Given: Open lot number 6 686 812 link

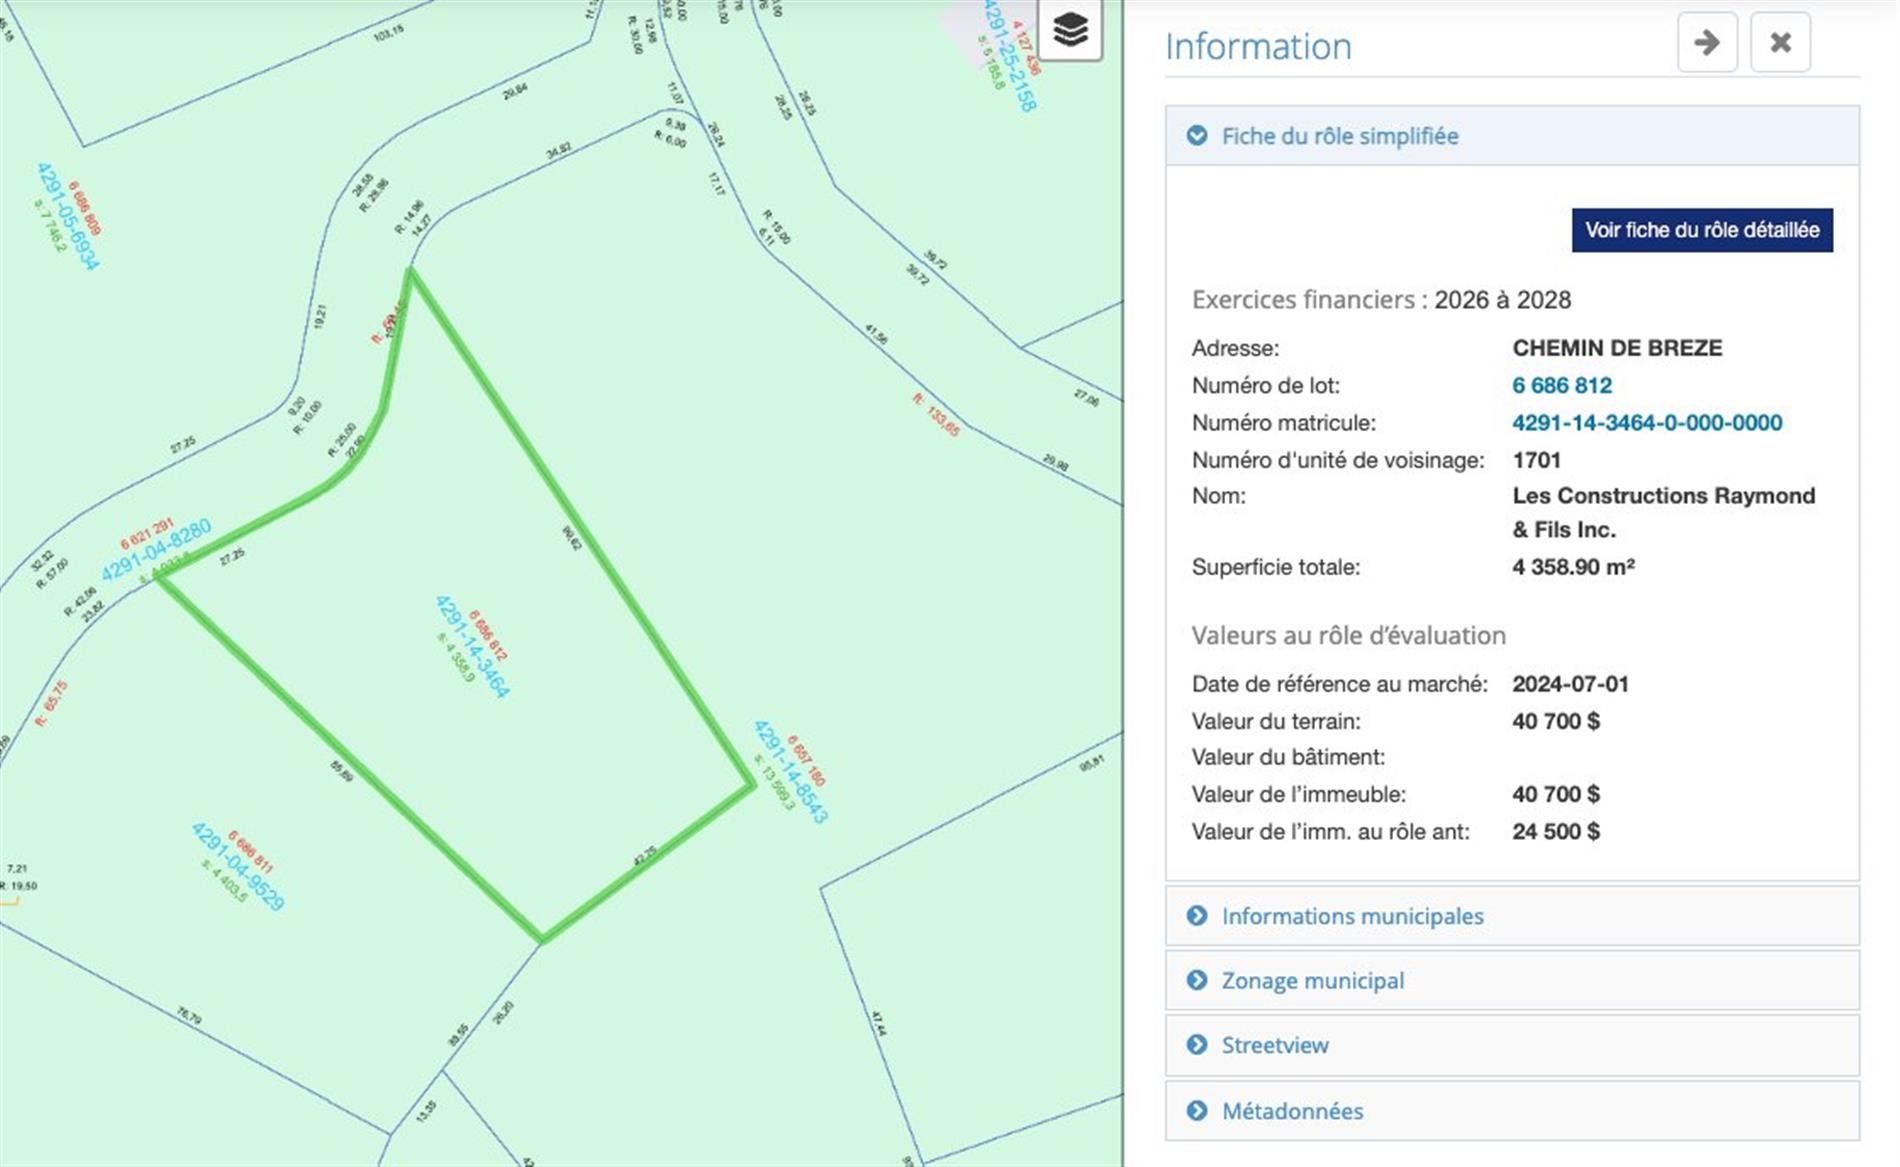Looking at the screenshot, I should 1562,385.
